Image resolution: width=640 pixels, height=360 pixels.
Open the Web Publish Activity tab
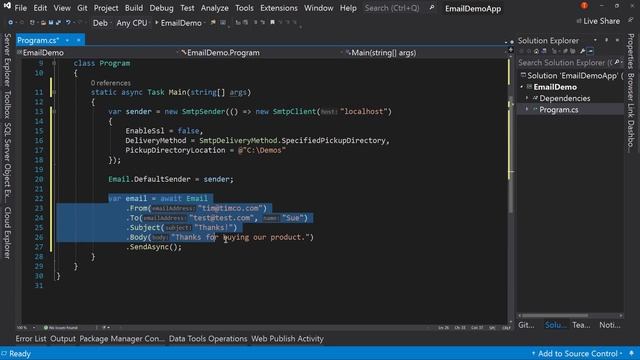[287, 339]
